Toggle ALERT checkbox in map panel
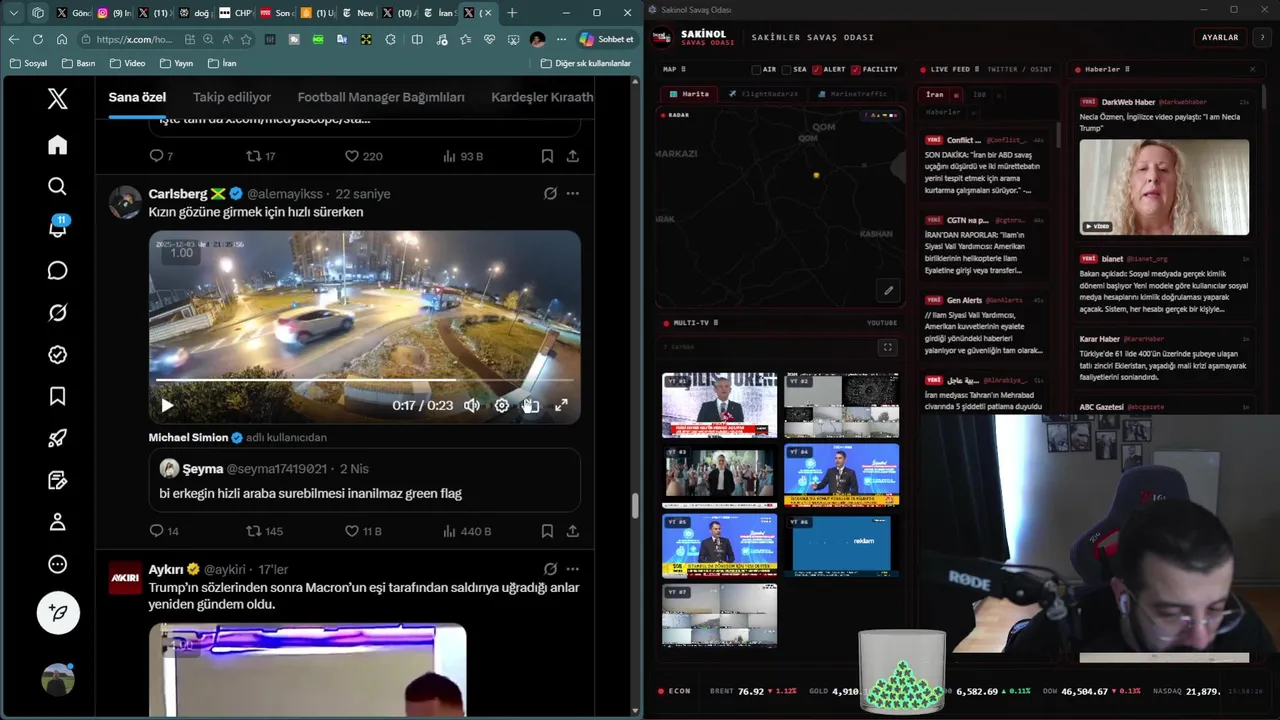 point(816,70)
